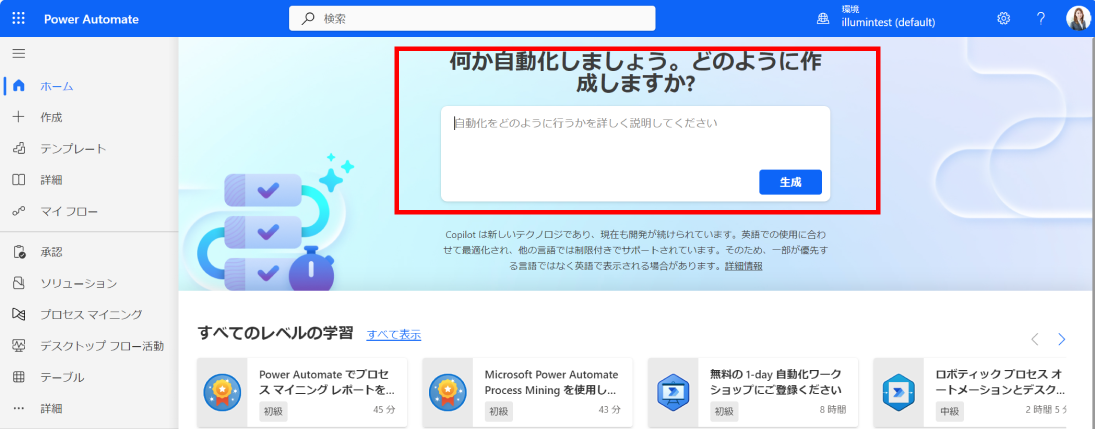Click the solutions icon beside ソリューション
Viewport: 1095px width, 430px height.
point(19,283)
